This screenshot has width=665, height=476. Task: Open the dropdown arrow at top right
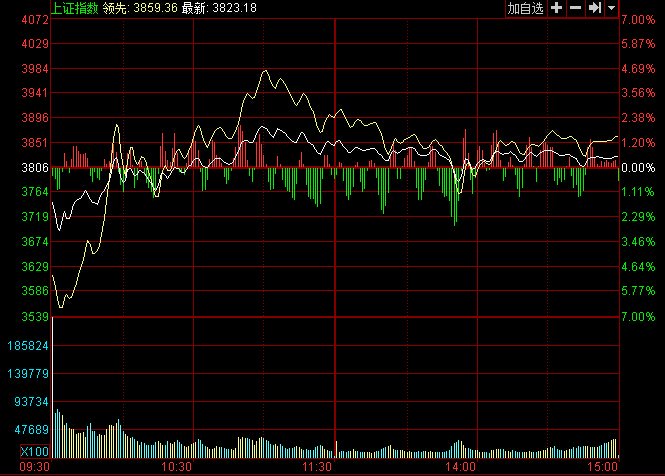click(611, 8)
